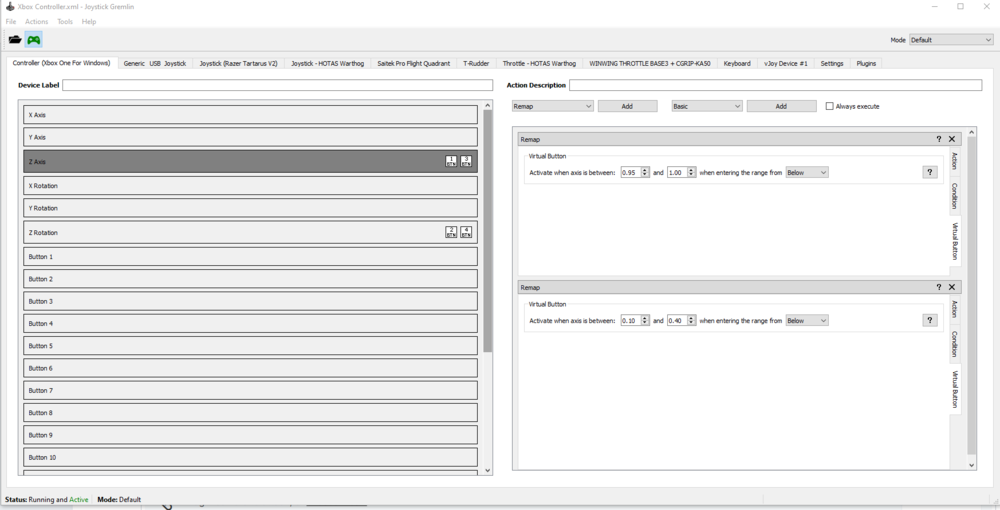Remove the first Remap action with X
Screen dimensions: 1000x510
(952, 139)
